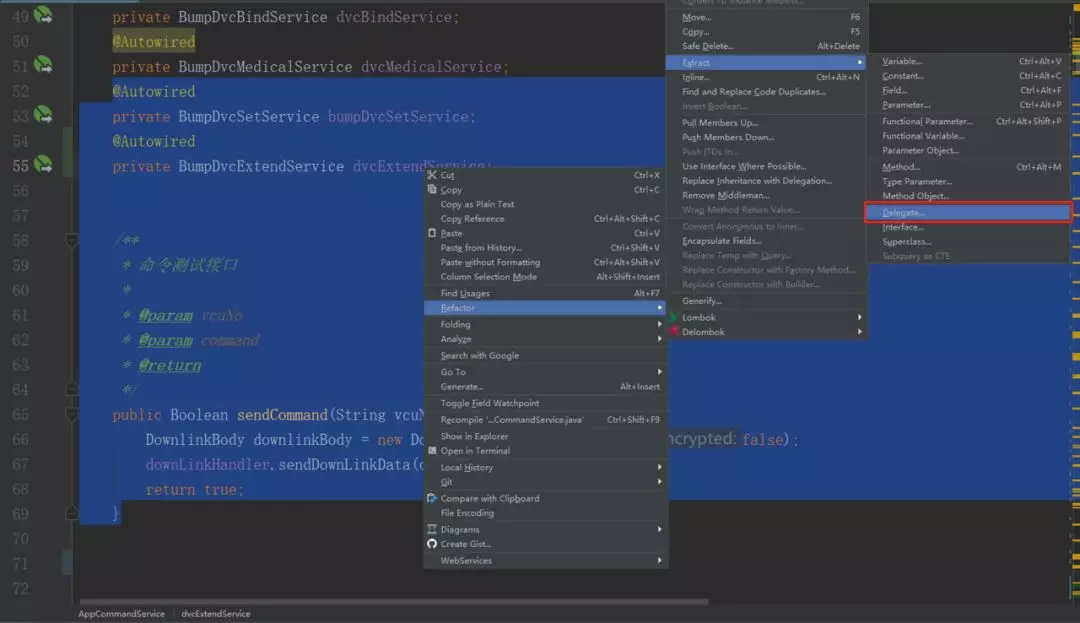Screen dimensions: 1080x623
Task: Click the Paste clipboard icon
Action: [x=432, y=233]
